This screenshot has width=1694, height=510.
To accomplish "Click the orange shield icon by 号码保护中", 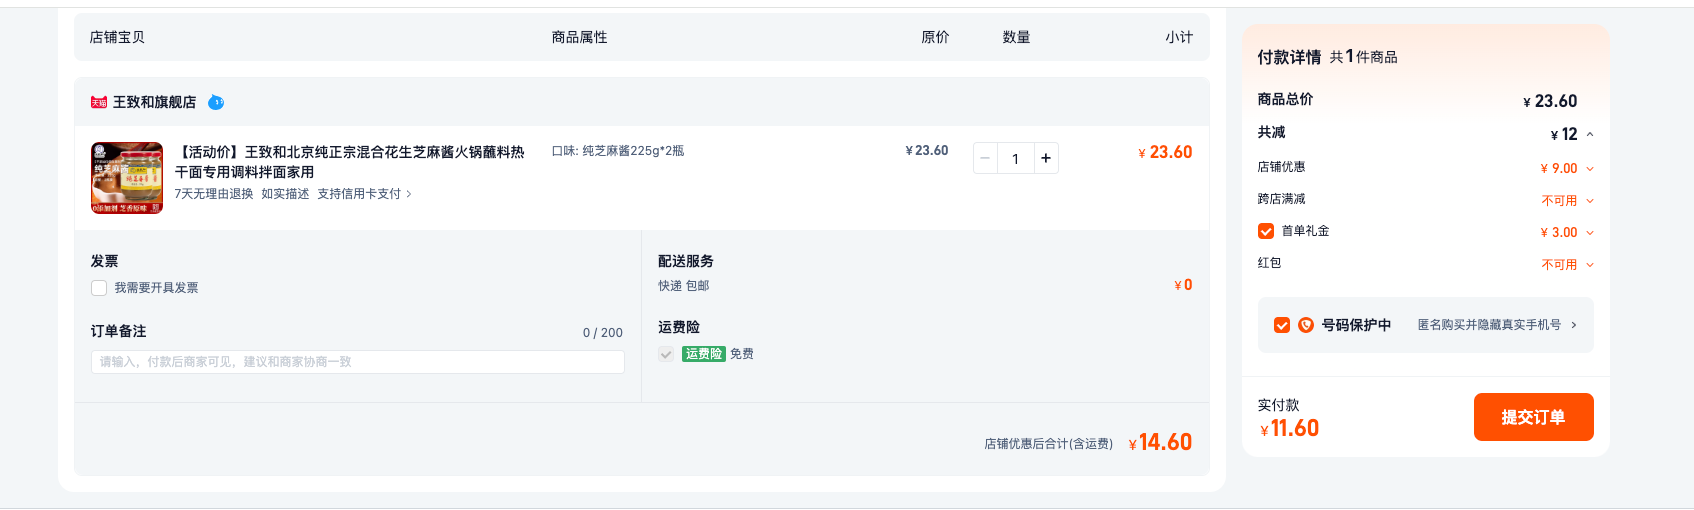I will pyautogui.click(x=1306, y=325).
